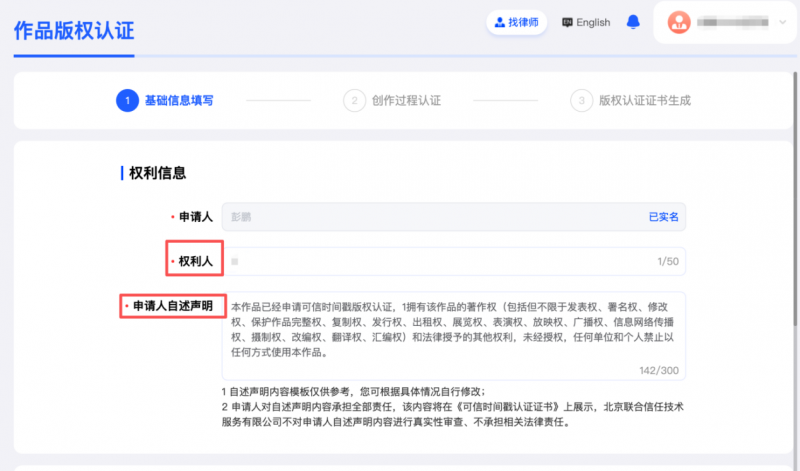The width and height of the screenshot is (800, 471).
Task: Click the 作品版权认证 page title
Action: point(73,28)
